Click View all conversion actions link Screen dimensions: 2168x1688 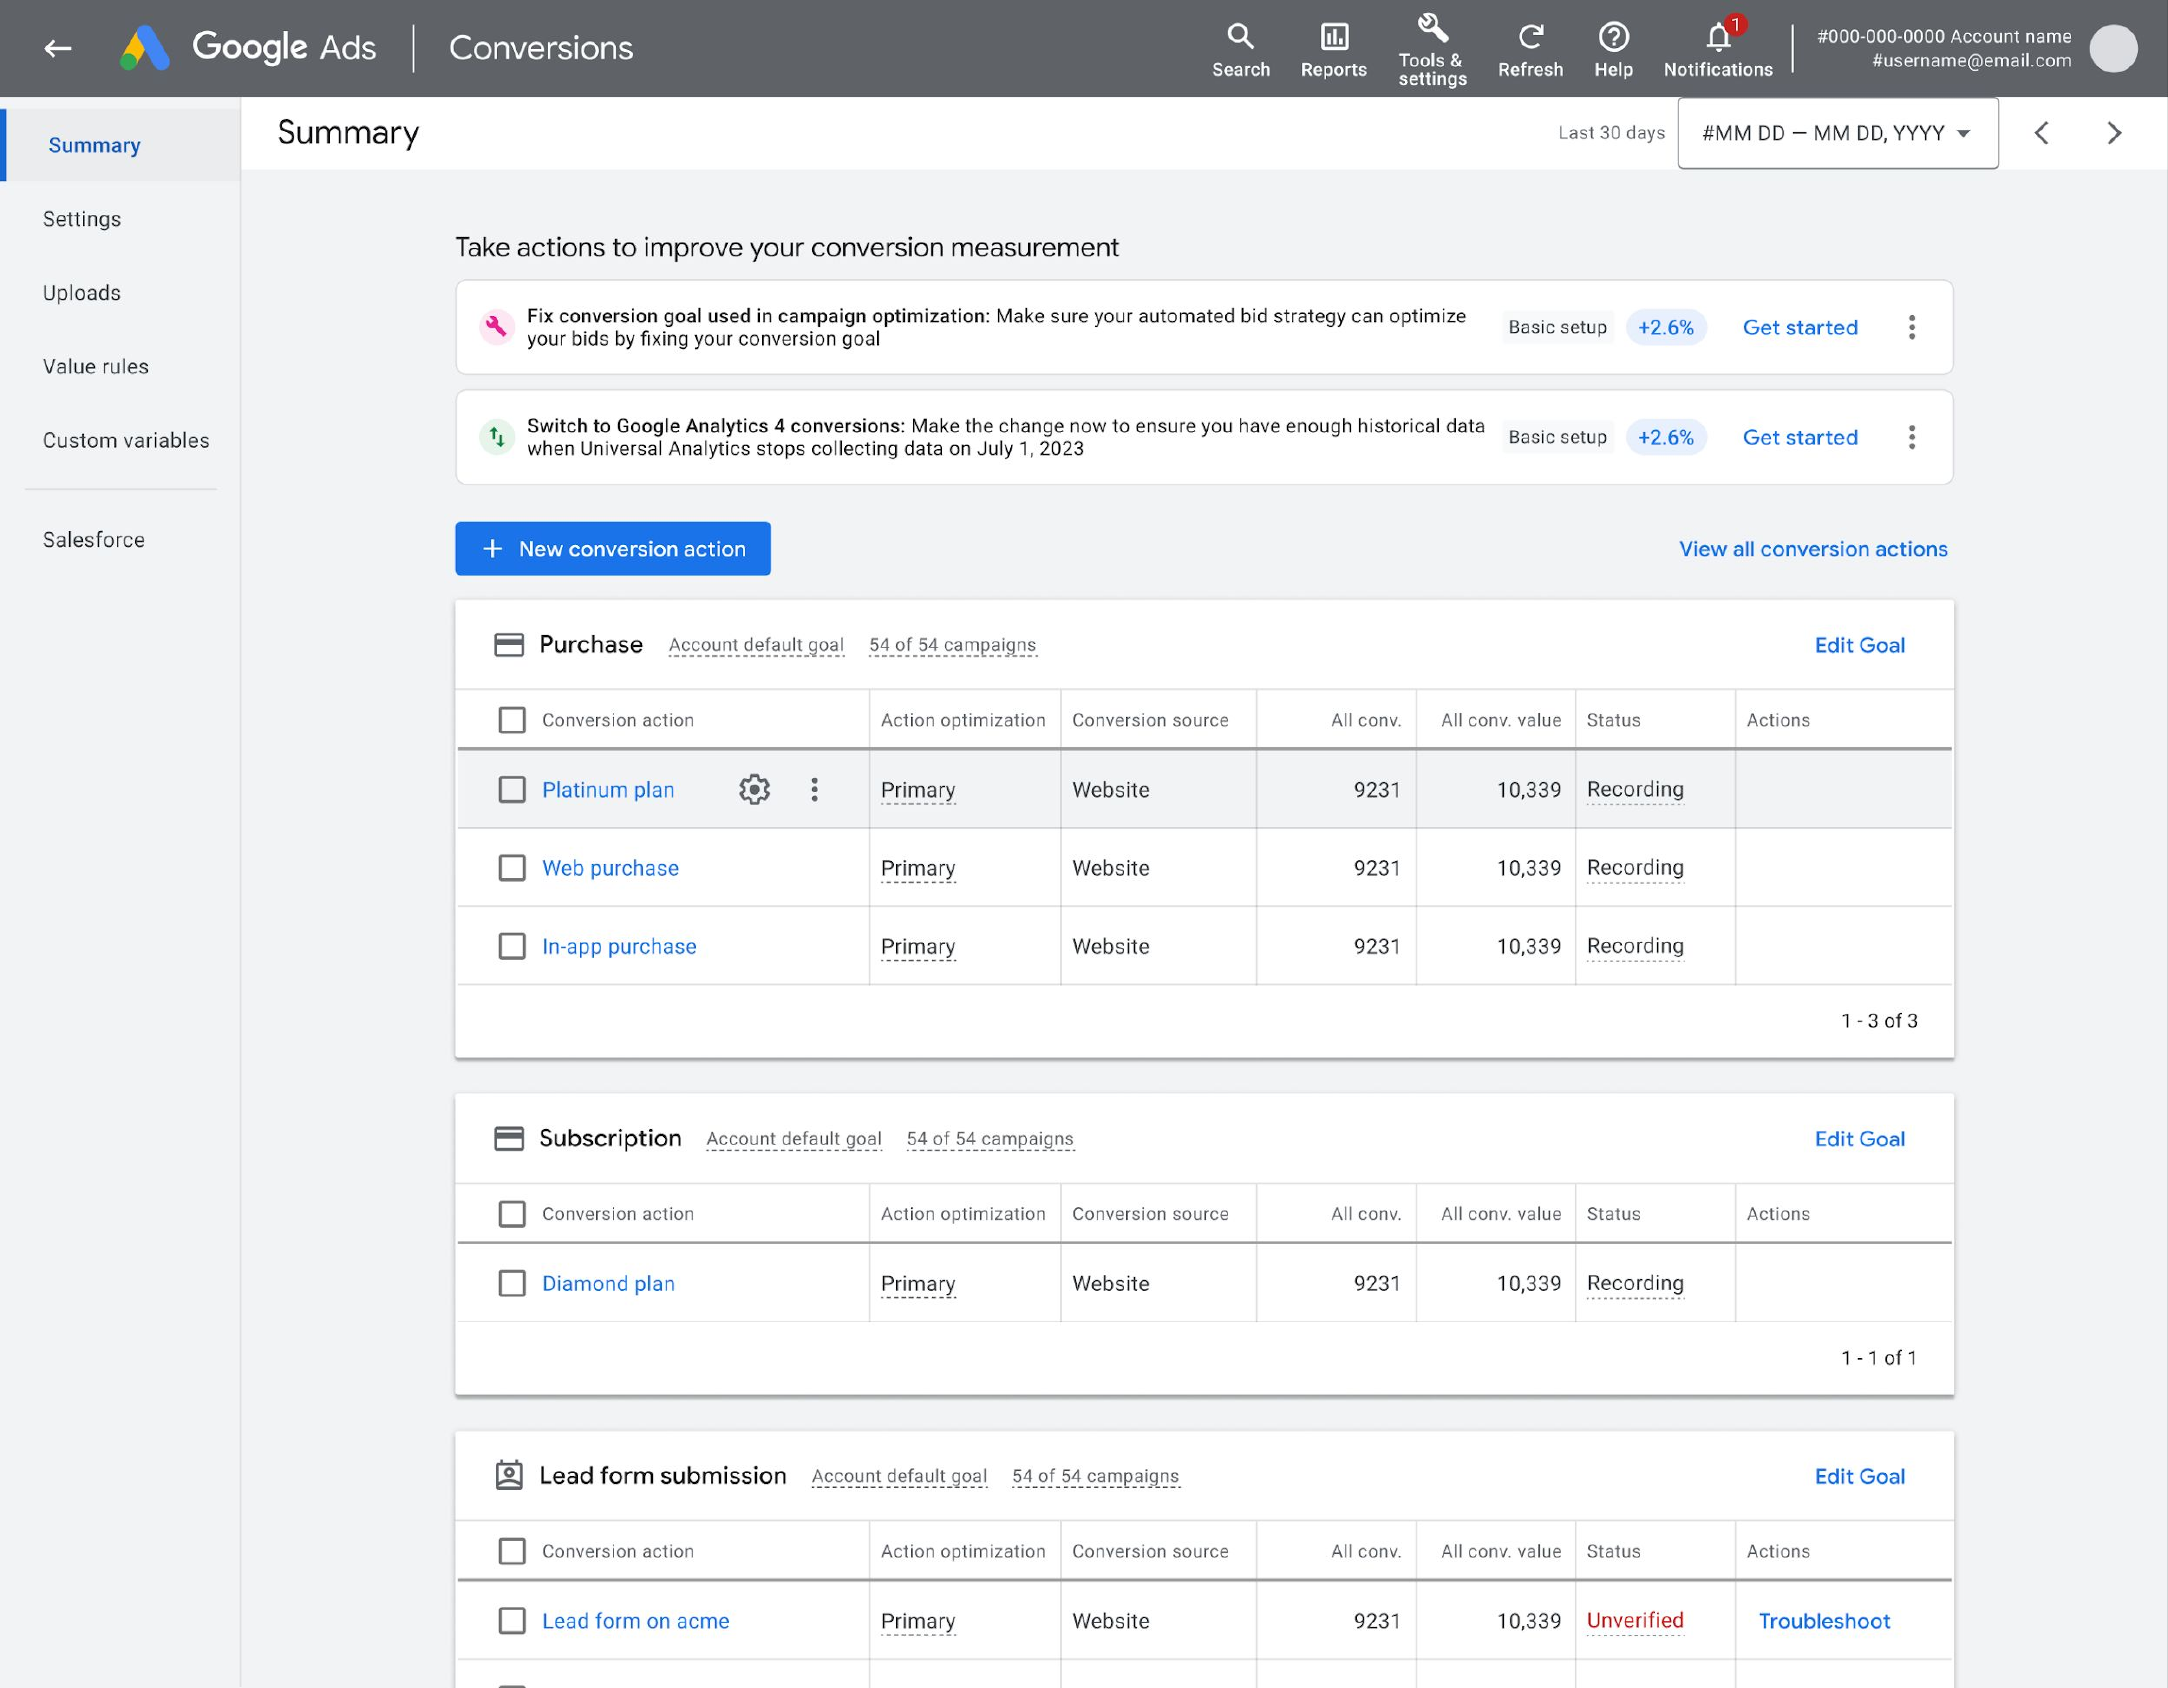(1813, 548)
